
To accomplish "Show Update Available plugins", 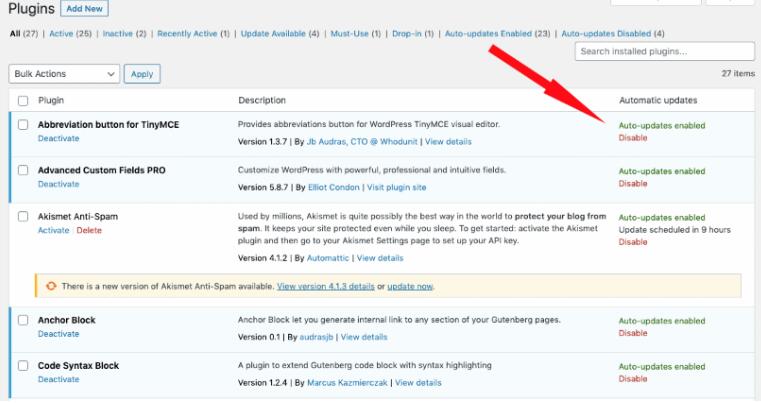I will [273, 34].
